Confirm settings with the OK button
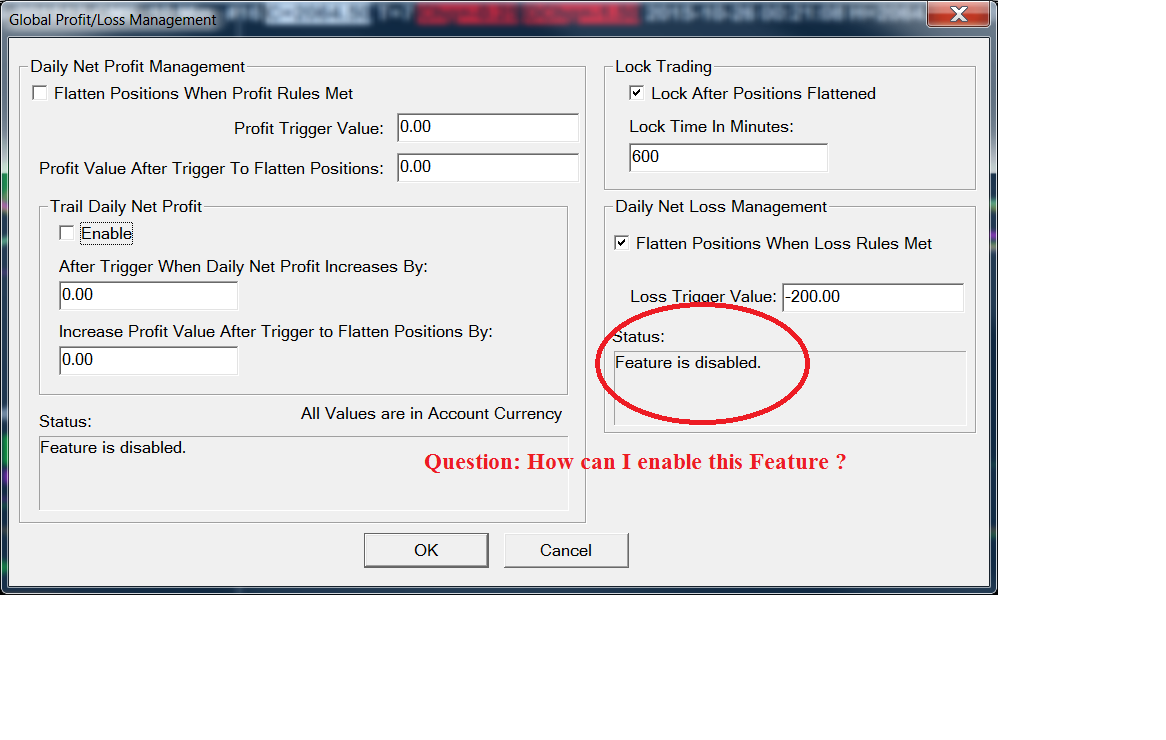 tap(426, 550)
